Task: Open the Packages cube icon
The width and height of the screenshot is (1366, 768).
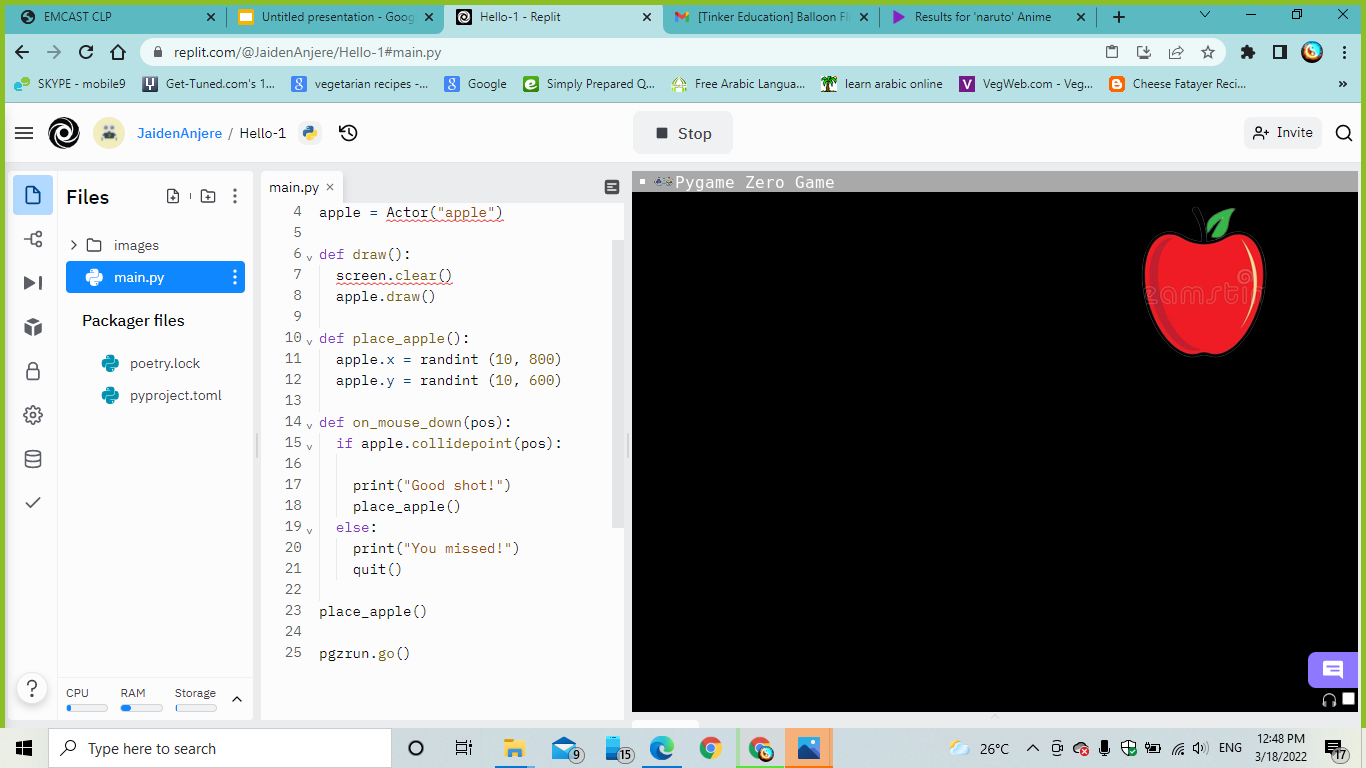Action: tap(33, 327)
